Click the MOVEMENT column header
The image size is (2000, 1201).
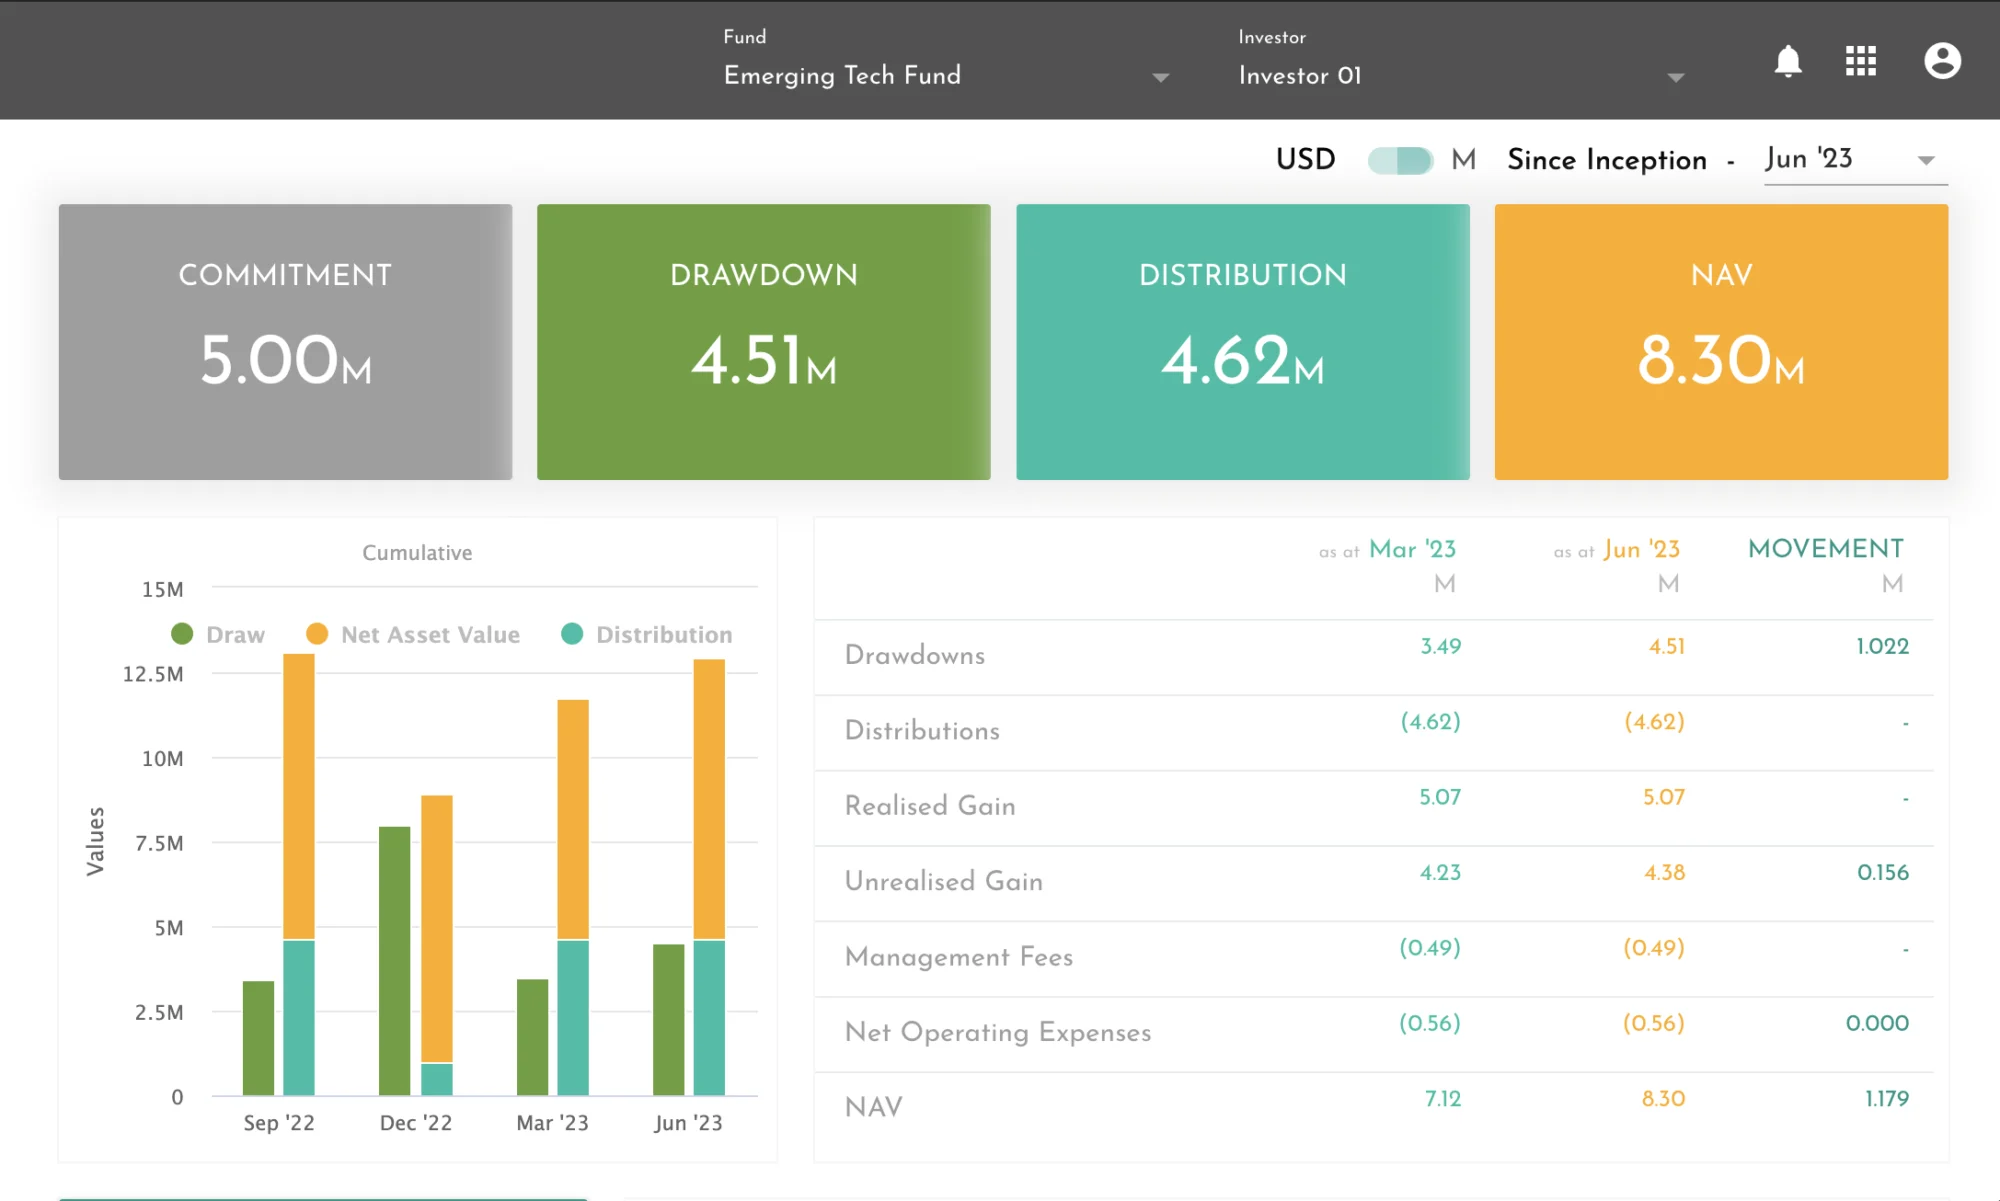(1826, 549)
